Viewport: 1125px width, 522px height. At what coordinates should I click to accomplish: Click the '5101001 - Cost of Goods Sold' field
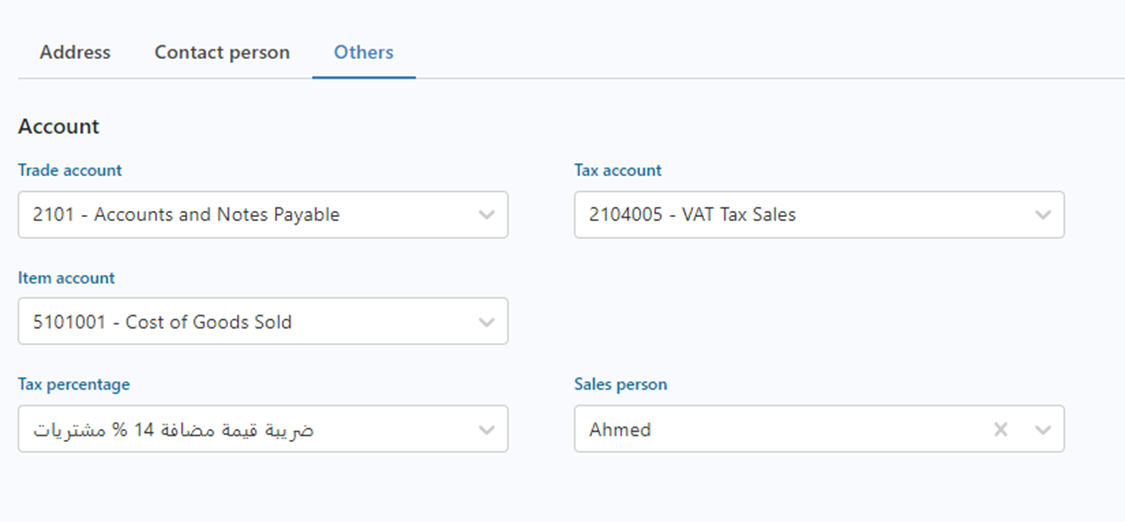[162, 322]
